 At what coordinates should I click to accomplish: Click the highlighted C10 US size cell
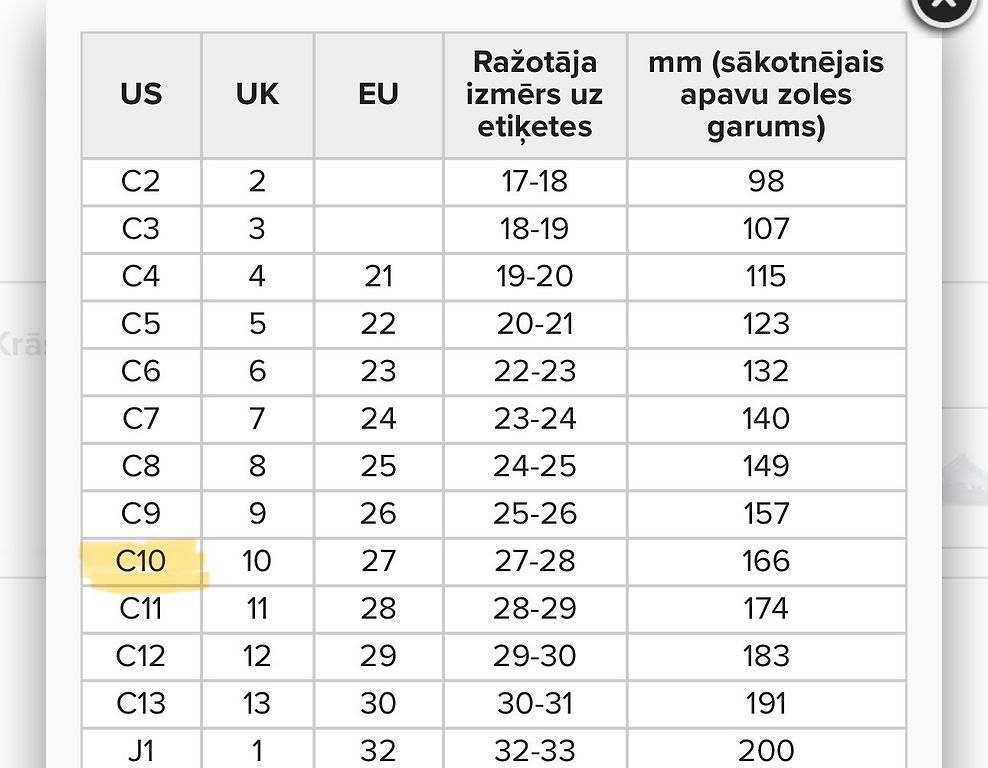point(141,561)
